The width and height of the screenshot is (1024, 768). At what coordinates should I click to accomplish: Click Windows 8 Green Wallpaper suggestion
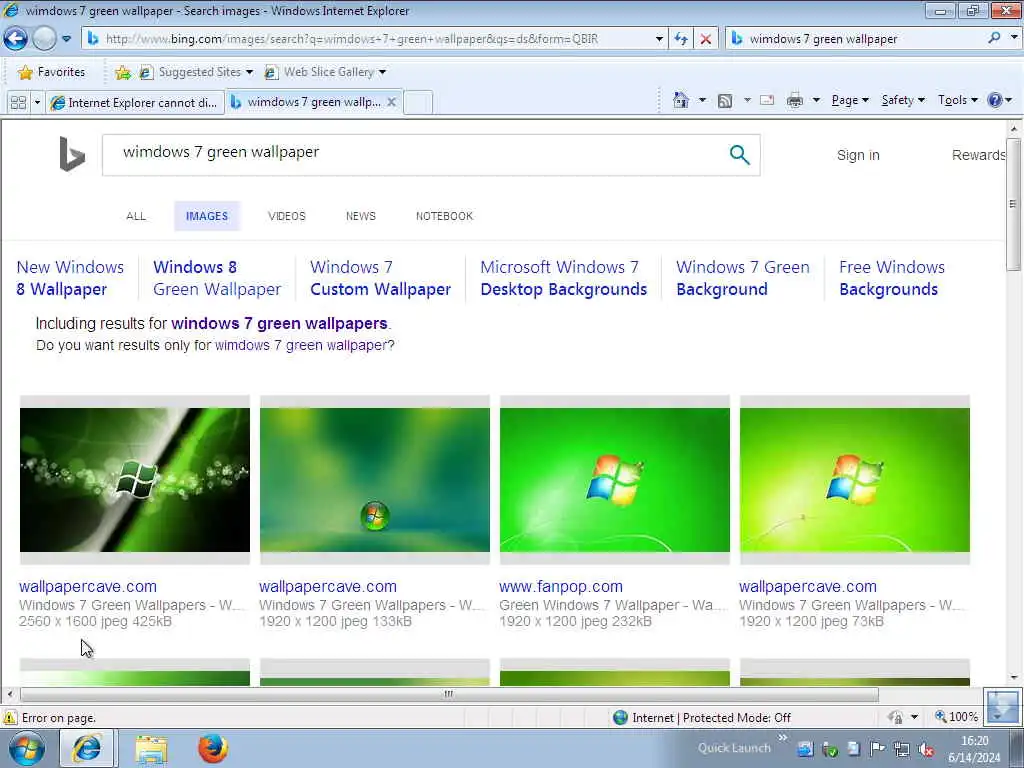click(217, 278)
